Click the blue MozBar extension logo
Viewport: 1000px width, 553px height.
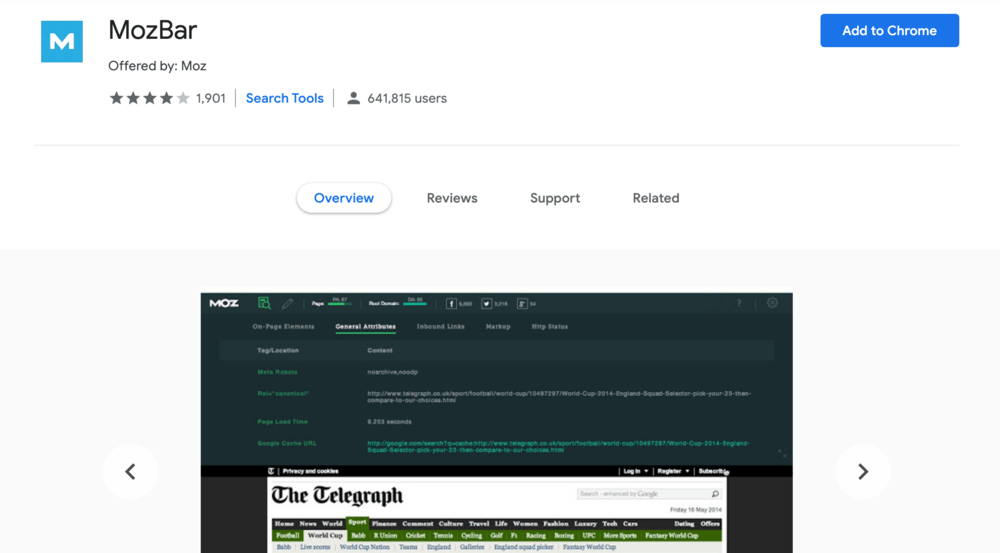(x=62, y=41)
